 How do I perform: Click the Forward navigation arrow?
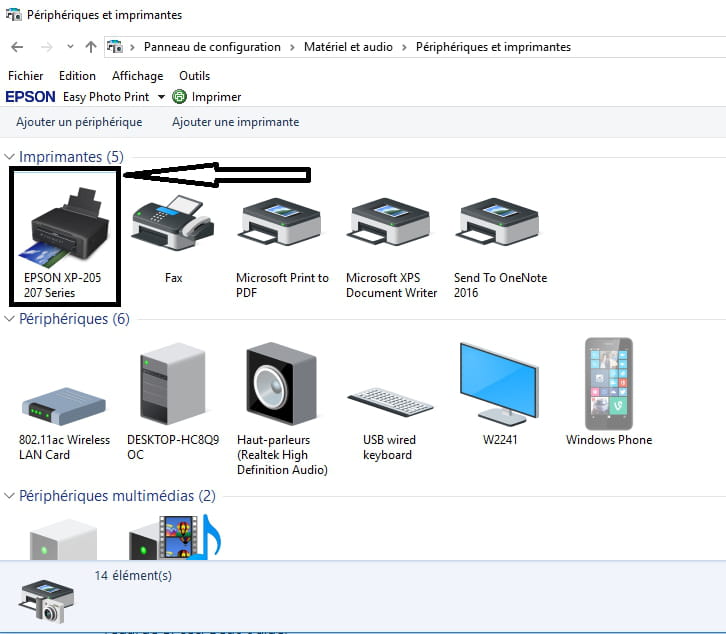[x=46, y=47]
